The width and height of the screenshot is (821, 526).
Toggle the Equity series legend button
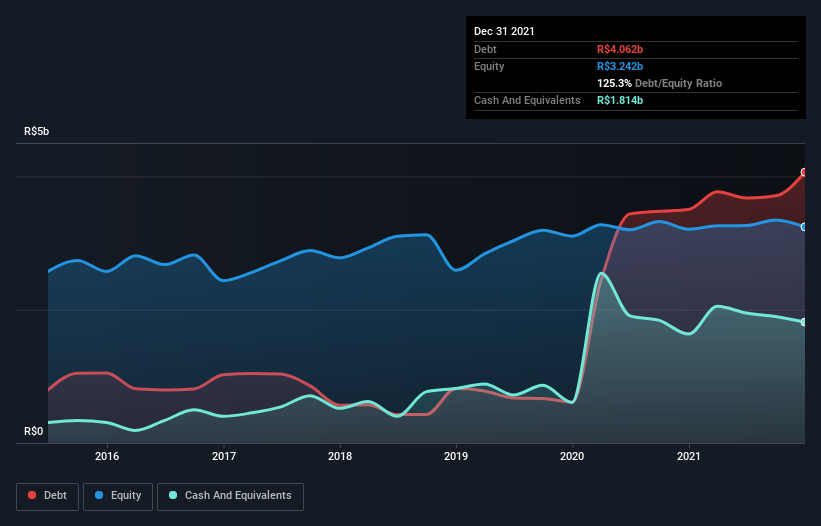(x=118, y=496)
